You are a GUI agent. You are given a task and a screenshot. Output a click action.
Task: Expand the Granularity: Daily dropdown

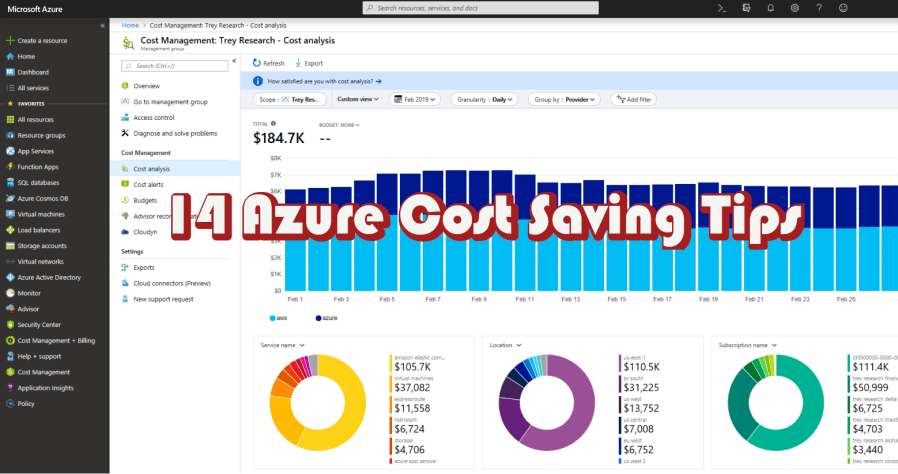[x=485, y=100]
